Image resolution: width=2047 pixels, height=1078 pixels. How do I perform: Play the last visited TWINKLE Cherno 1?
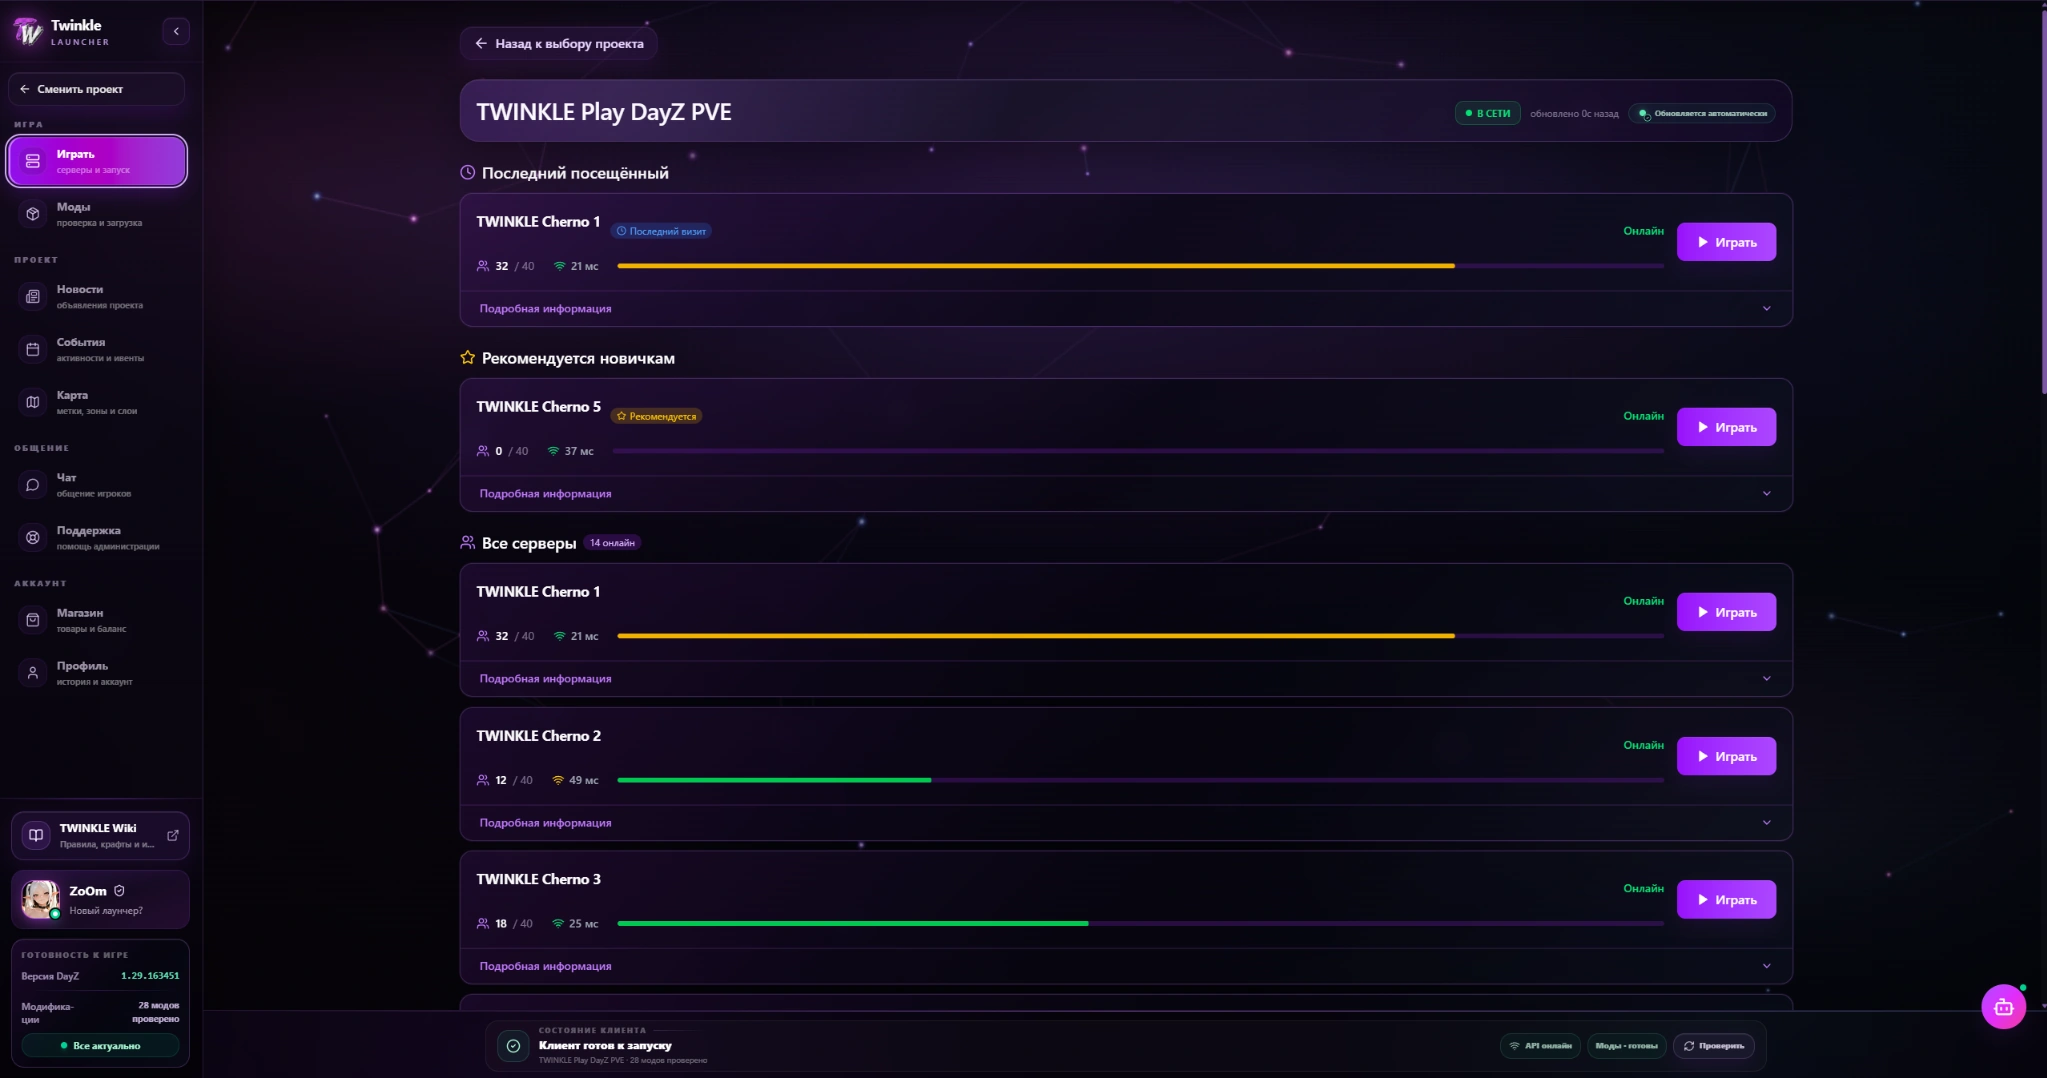tap(1726, 242)
